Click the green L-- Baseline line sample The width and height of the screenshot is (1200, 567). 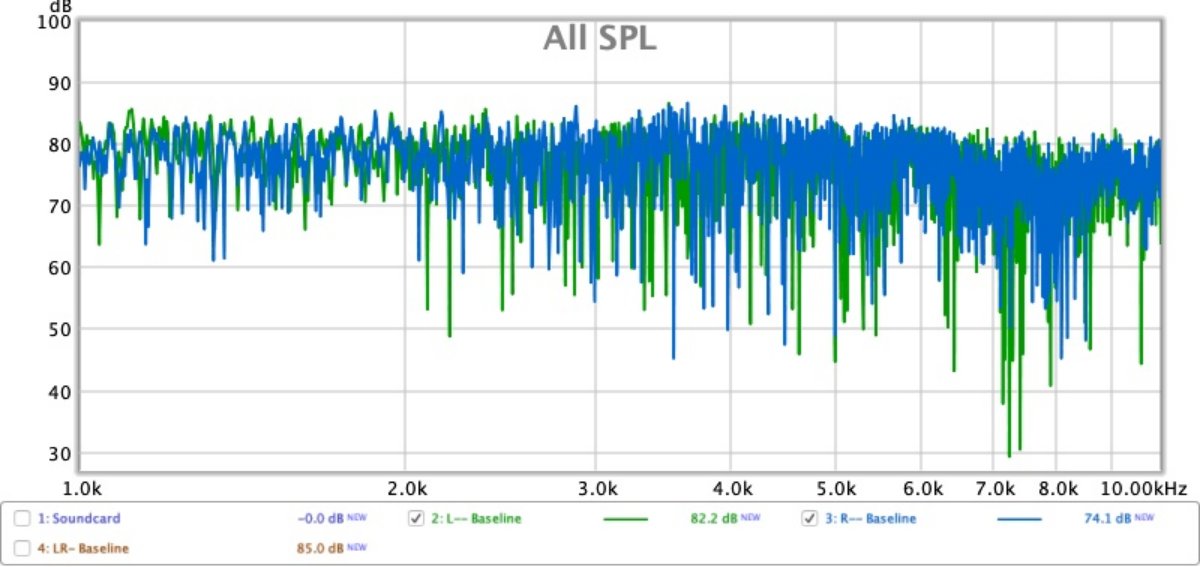point(626,519)
